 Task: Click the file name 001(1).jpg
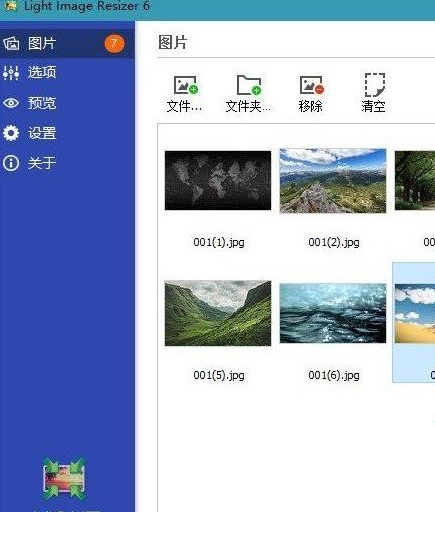[219, 242]
